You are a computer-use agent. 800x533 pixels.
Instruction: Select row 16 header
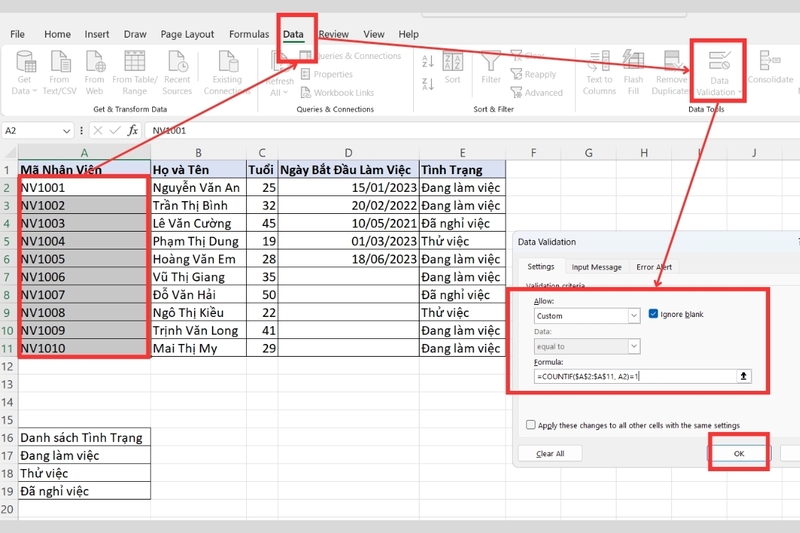(7, 438)
